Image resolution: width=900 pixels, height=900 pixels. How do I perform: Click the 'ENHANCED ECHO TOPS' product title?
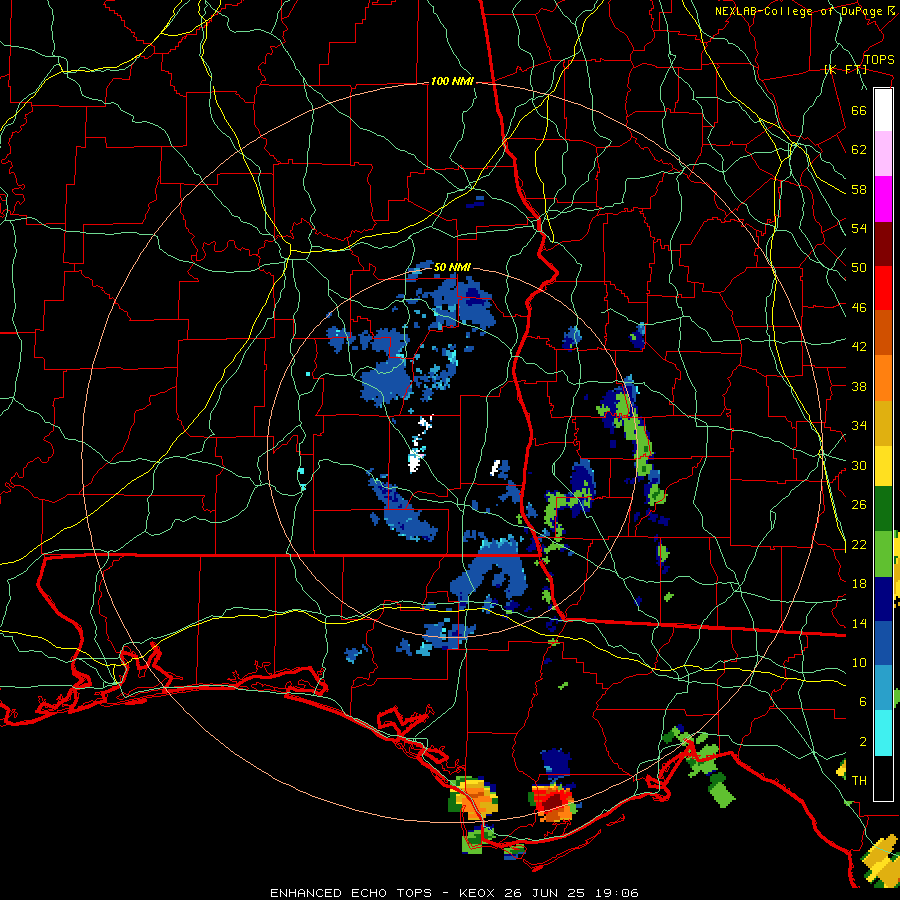[350, 893]
